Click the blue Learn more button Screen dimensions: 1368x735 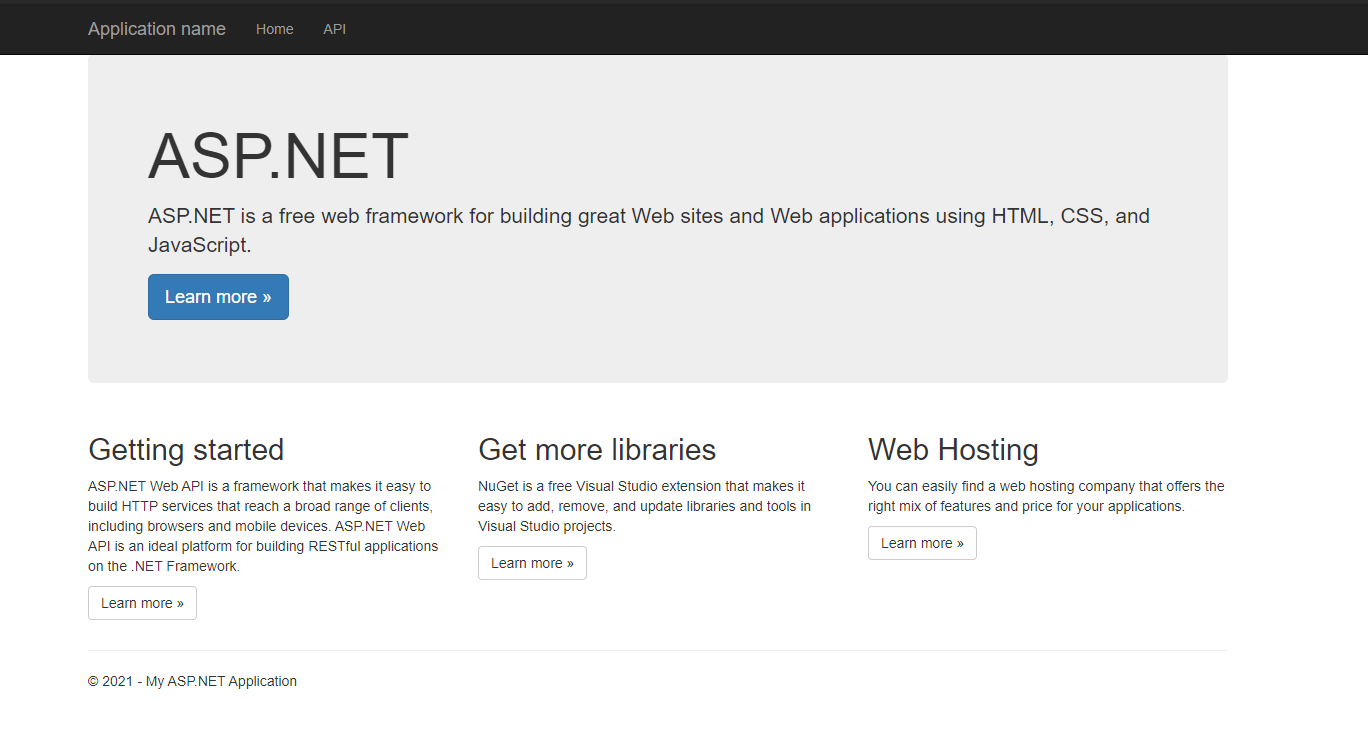[x=218, y=297]
